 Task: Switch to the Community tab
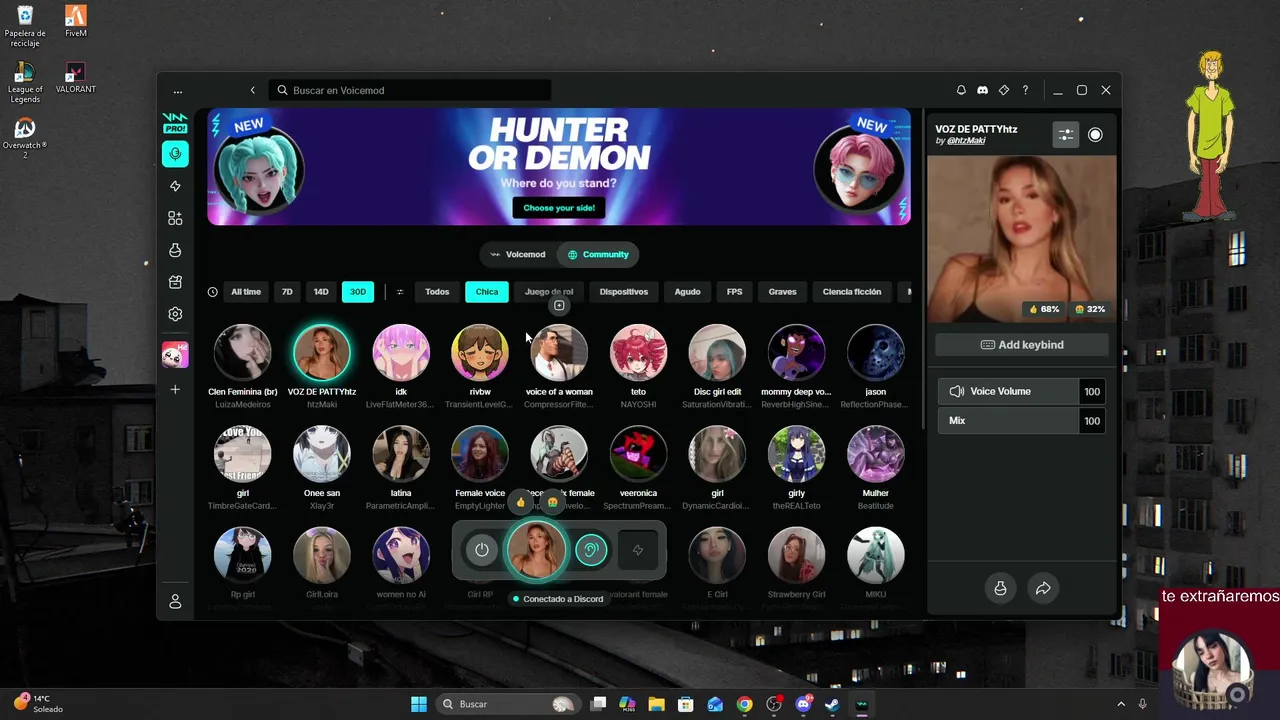pyautogui.click(x=598, y=254)
